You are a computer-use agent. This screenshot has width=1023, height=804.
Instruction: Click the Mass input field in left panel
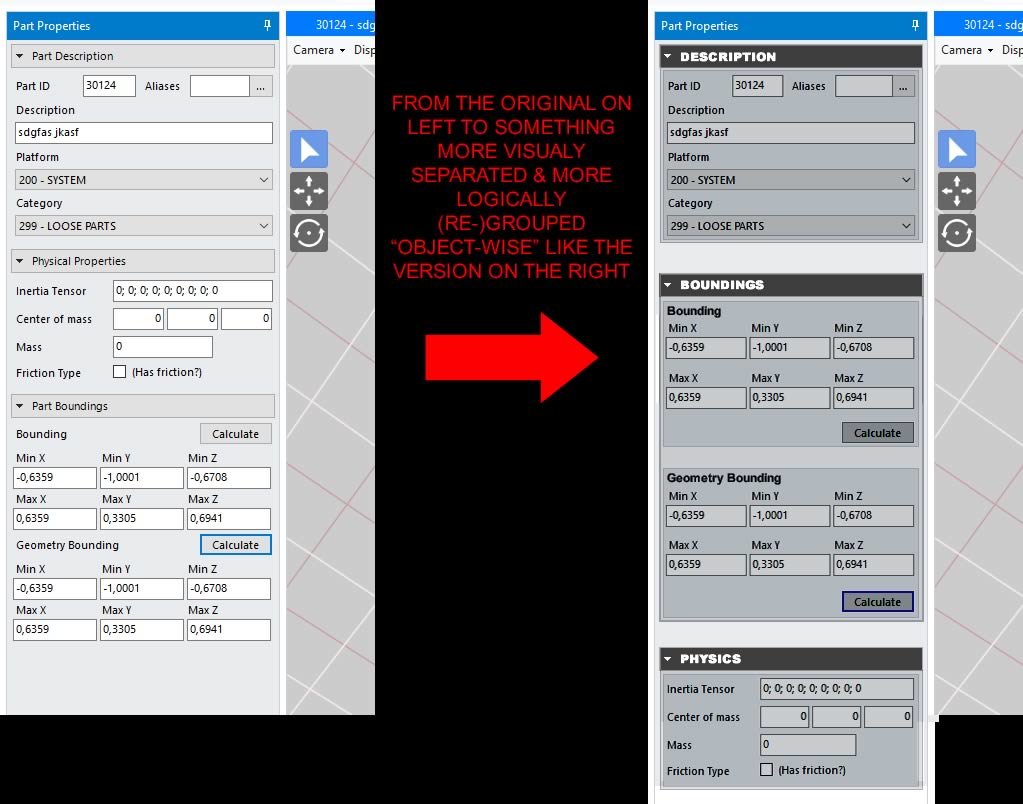coord(163,347)
